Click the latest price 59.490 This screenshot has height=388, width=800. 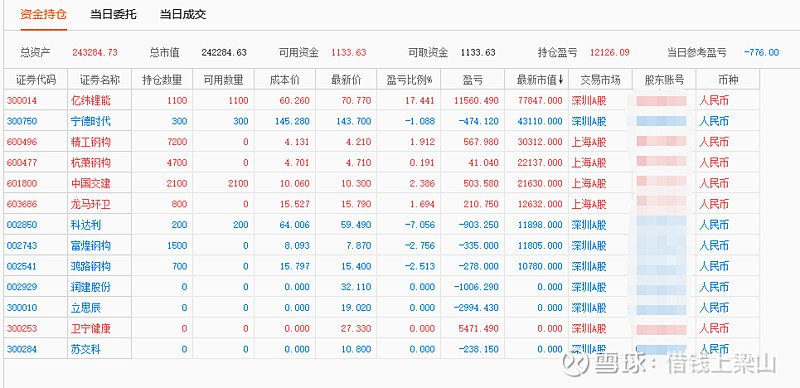tap(356, 225)
